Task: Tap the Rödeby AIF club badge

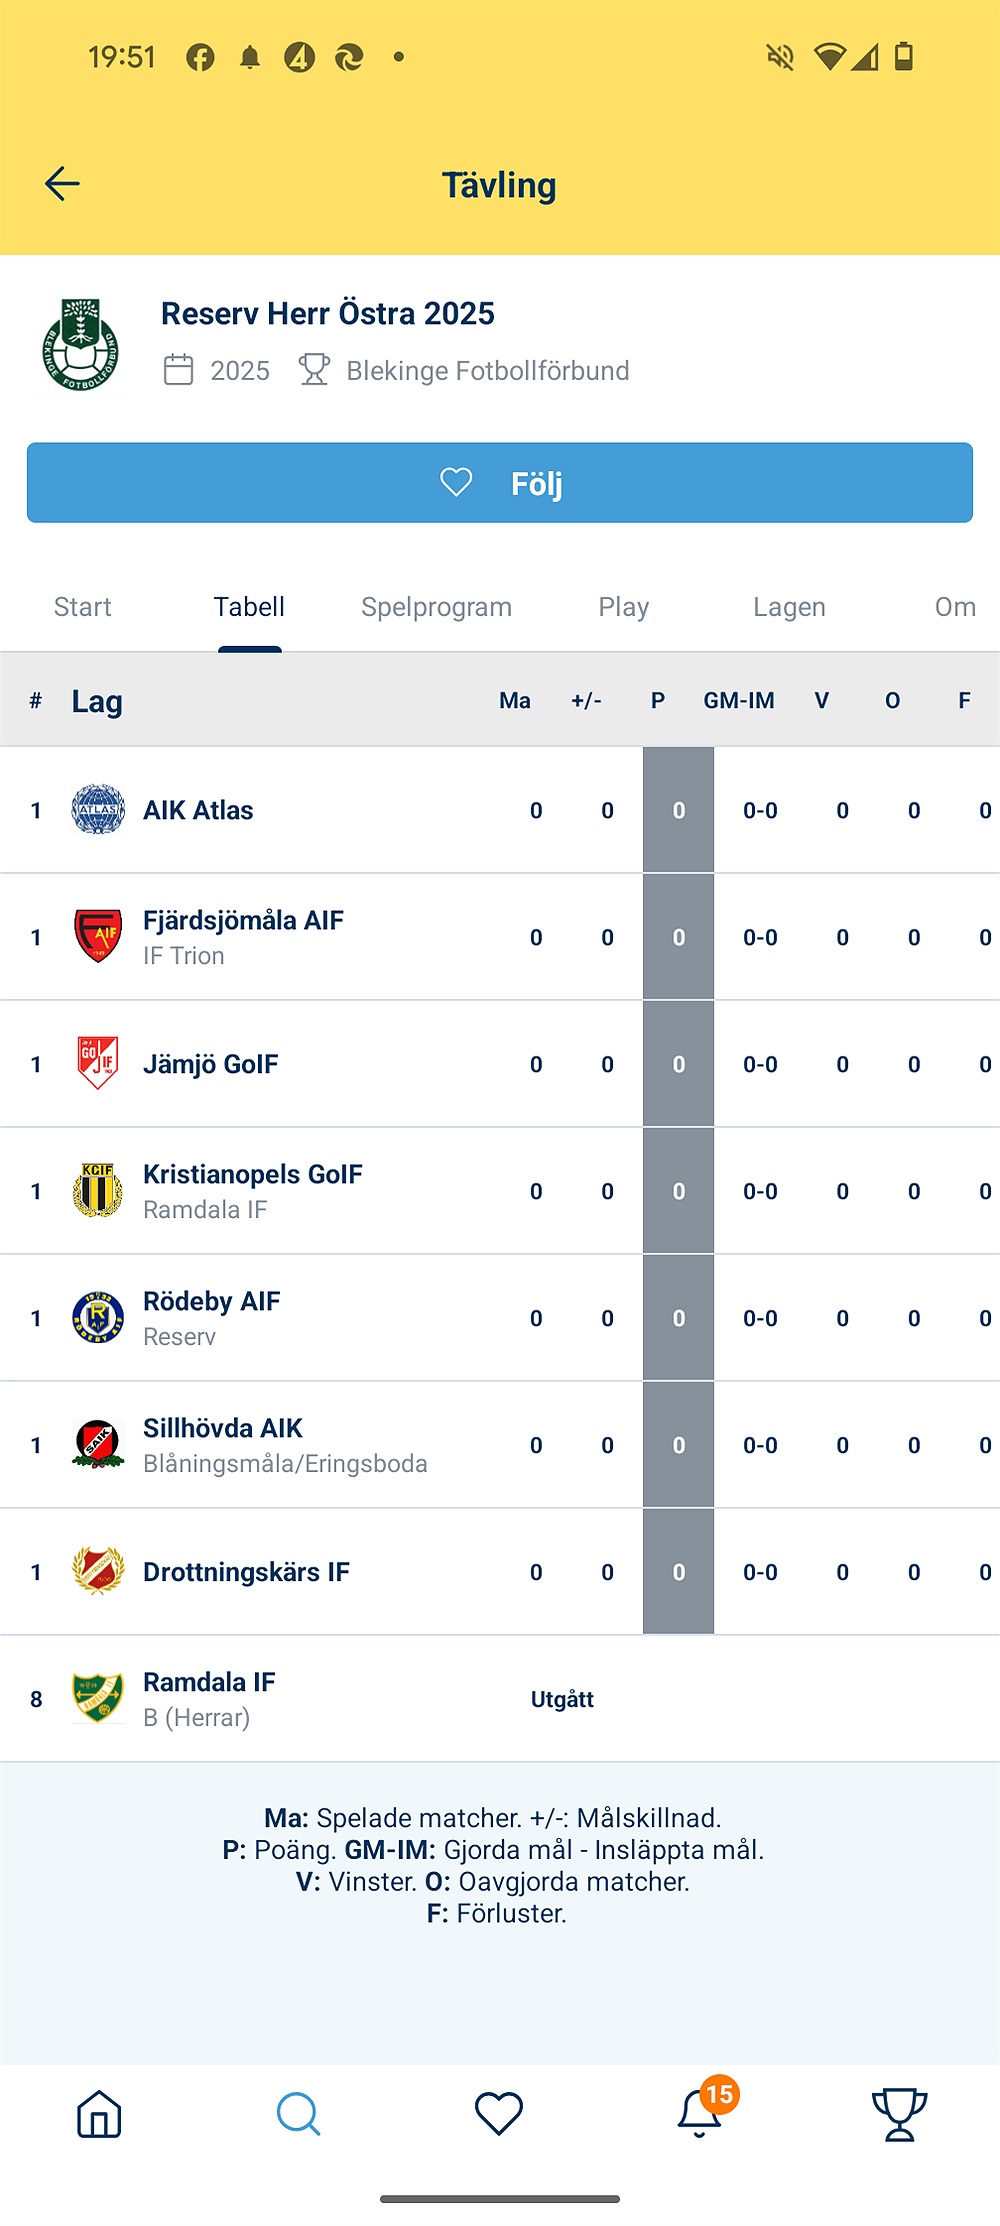Action: [98, 1318]
